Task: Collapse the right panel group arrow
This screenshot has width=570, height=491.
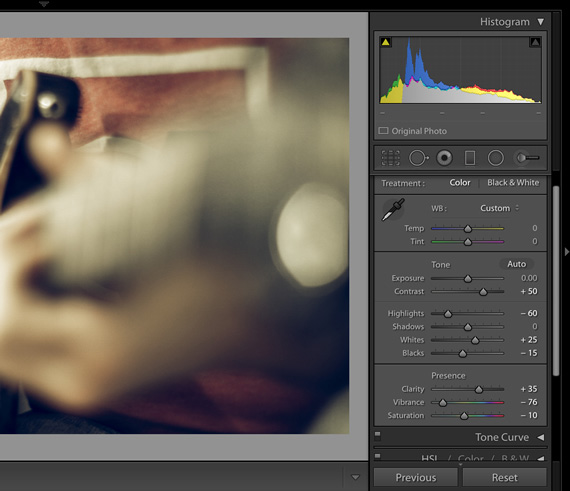Action: coord(566,251)
